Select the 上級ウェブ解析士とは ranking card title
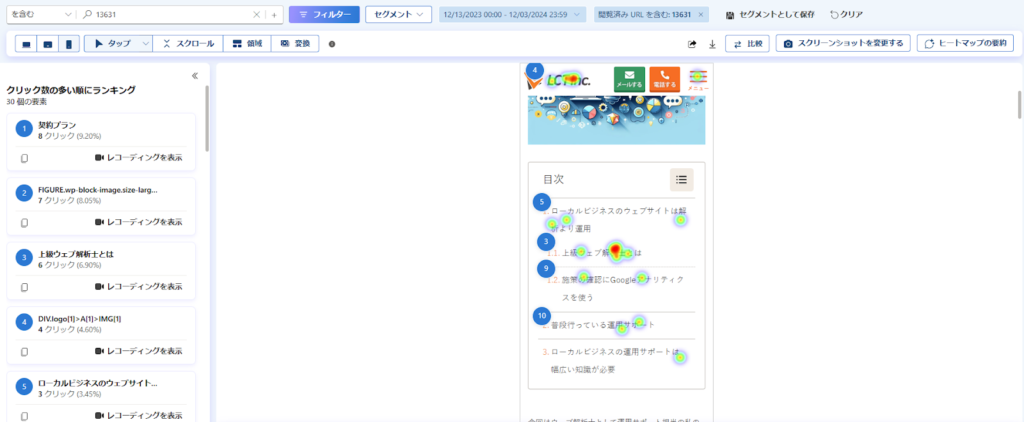Image resolution: width=1024 pixels, height=422 pixels. [76, 253]
